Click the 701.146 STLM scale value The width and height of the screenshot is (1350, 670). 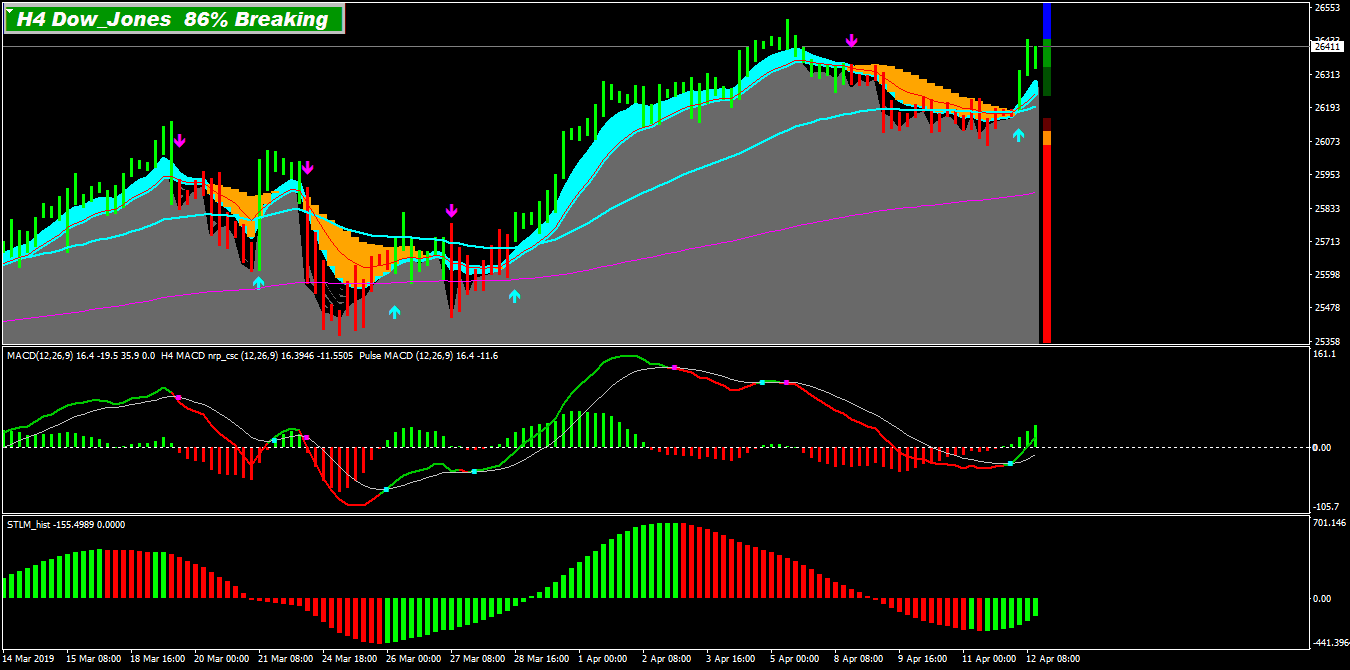tap(1327, 522)
